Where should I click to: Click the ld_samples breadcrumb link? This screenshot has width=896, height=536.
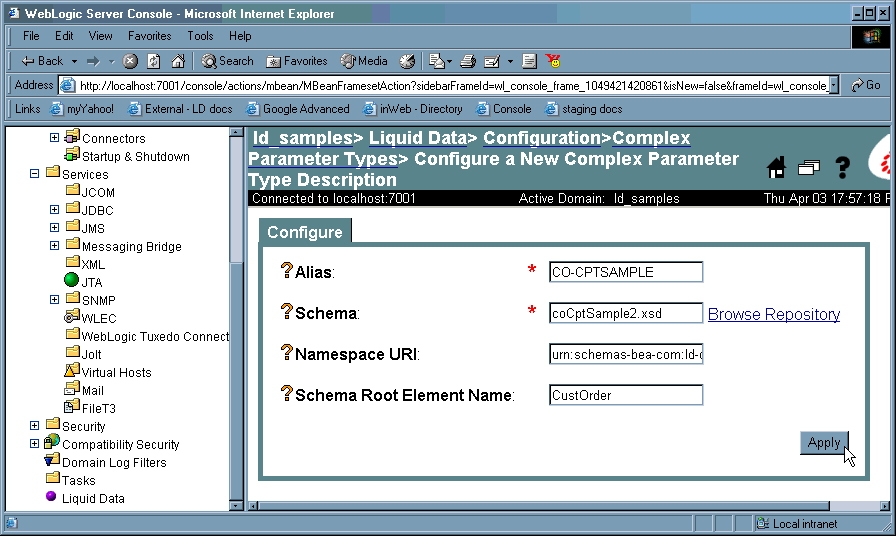302,138
